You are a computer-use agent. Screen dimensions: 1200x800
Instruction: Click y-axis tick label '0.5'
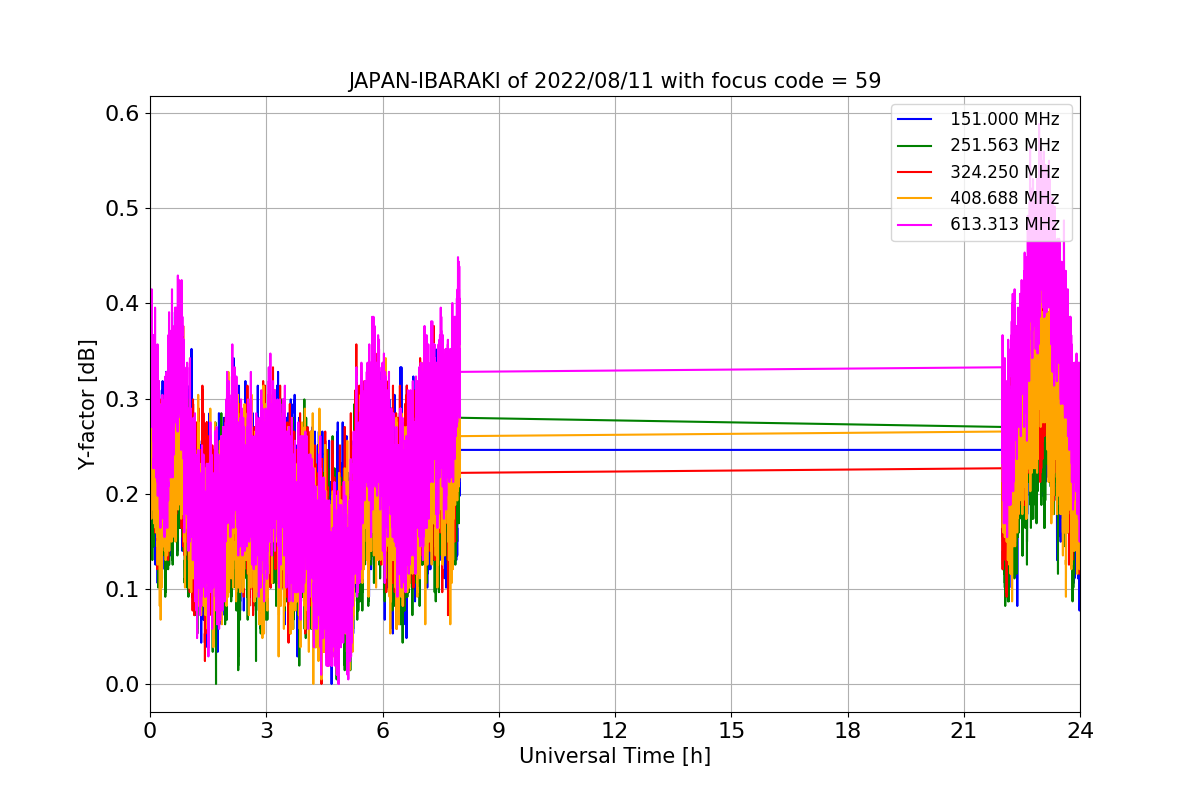(x=123, y=209)
